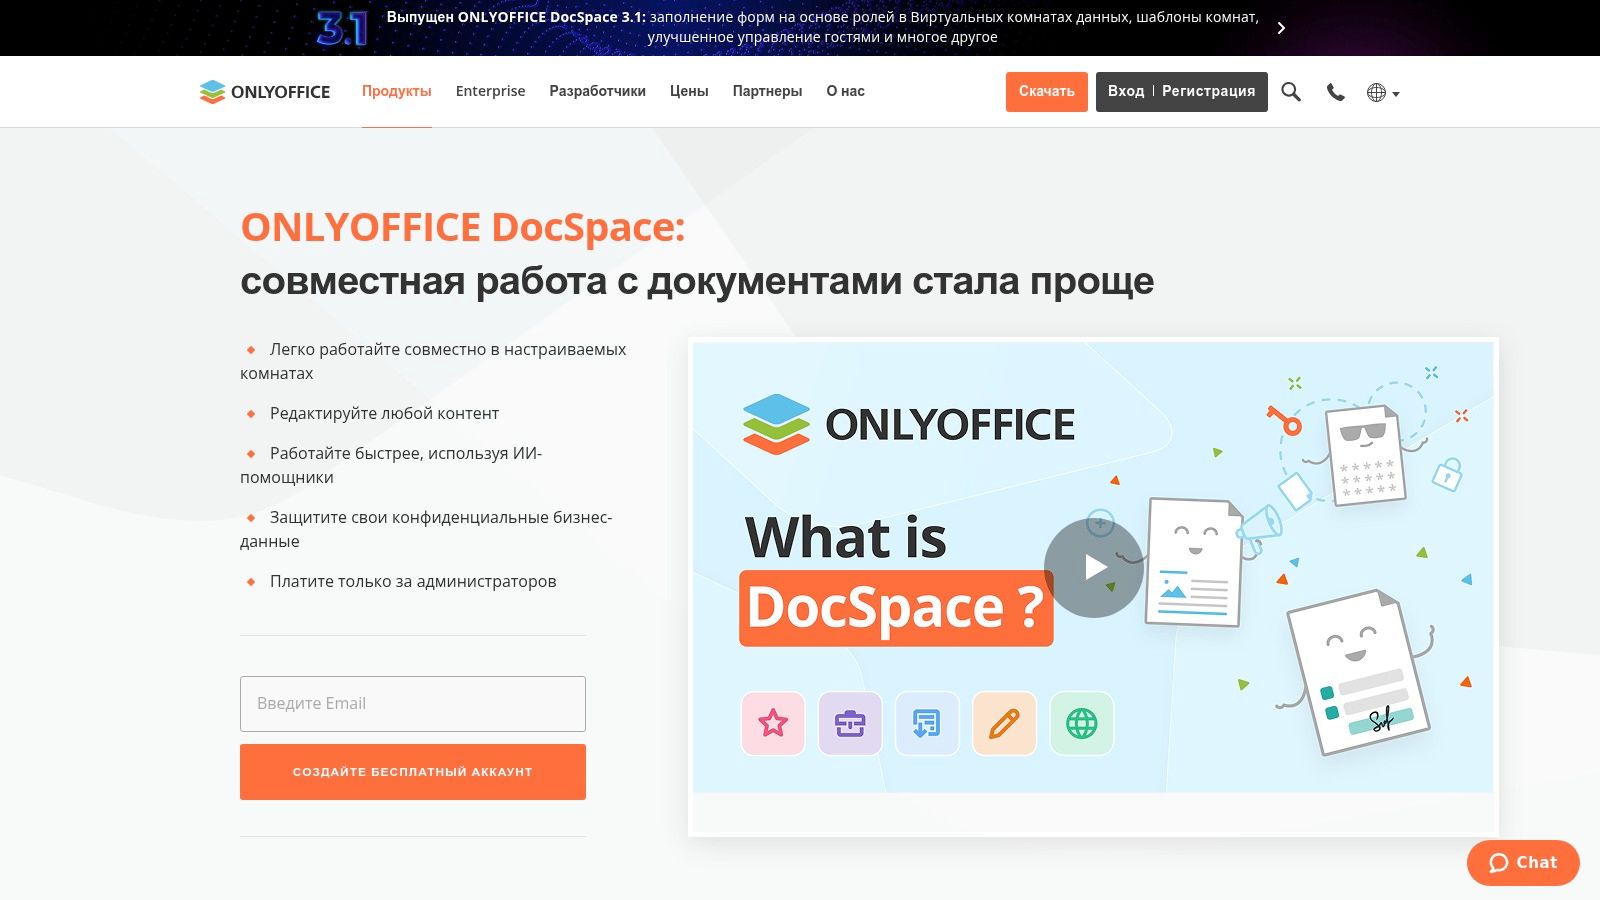Click the orange DocSpace ? label in video

pyautogui.click(x=896, y=608)
